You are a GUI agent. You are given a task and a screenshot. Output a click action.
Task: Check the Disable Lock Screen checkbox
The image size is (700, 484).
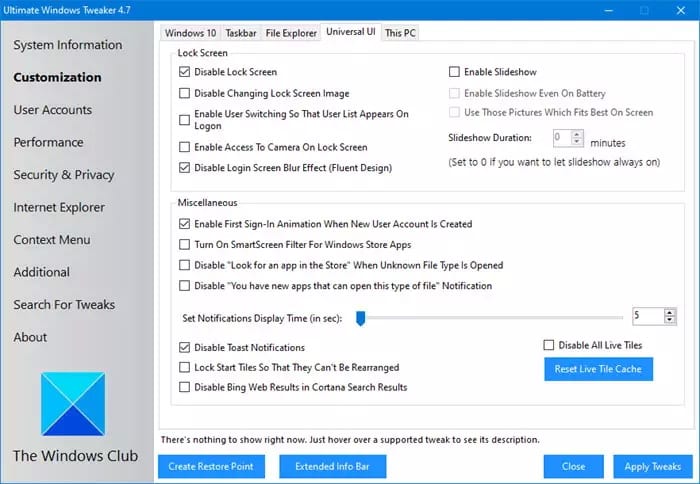tap(184, 72)
